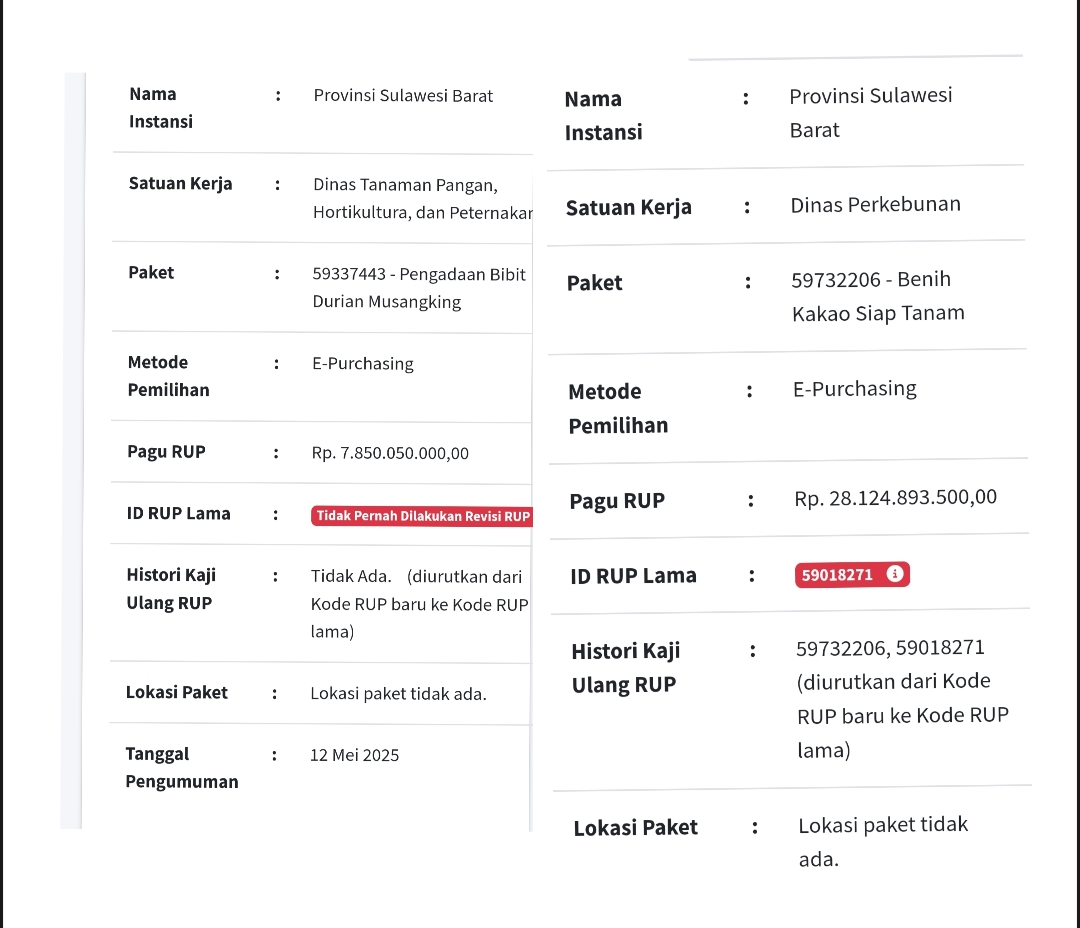The width and height of the screenshot is (1080, 928).
Task: Click the right panel Lokasi Paket label
Action: (635, 828)
